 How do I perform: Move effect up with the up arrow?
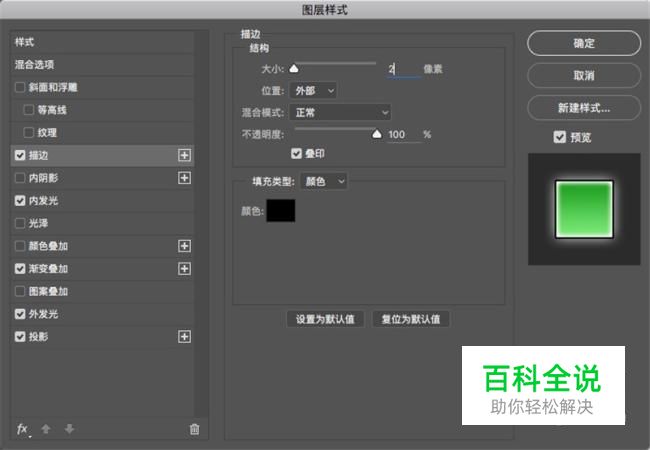[46, 429]
